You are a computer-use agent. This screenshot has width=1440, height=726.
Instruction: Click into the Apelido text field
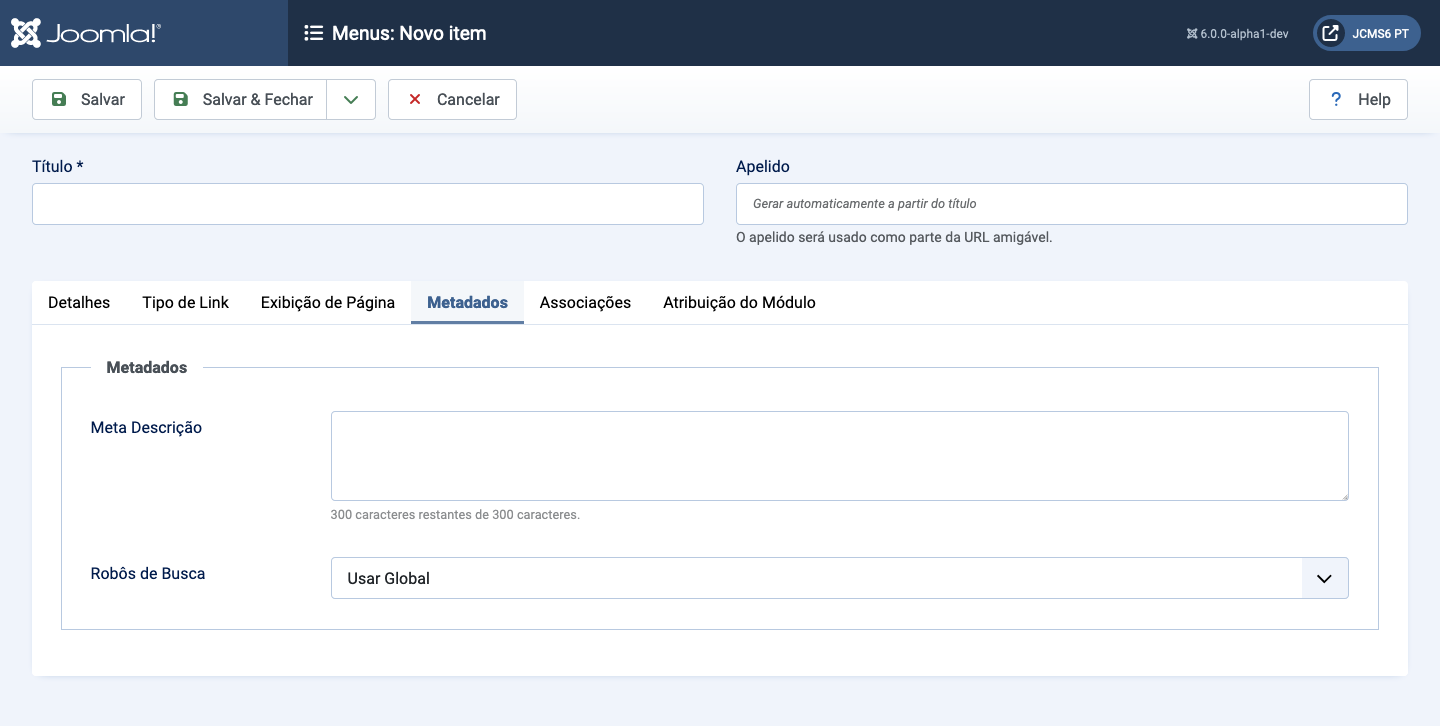pos(1071,204)
